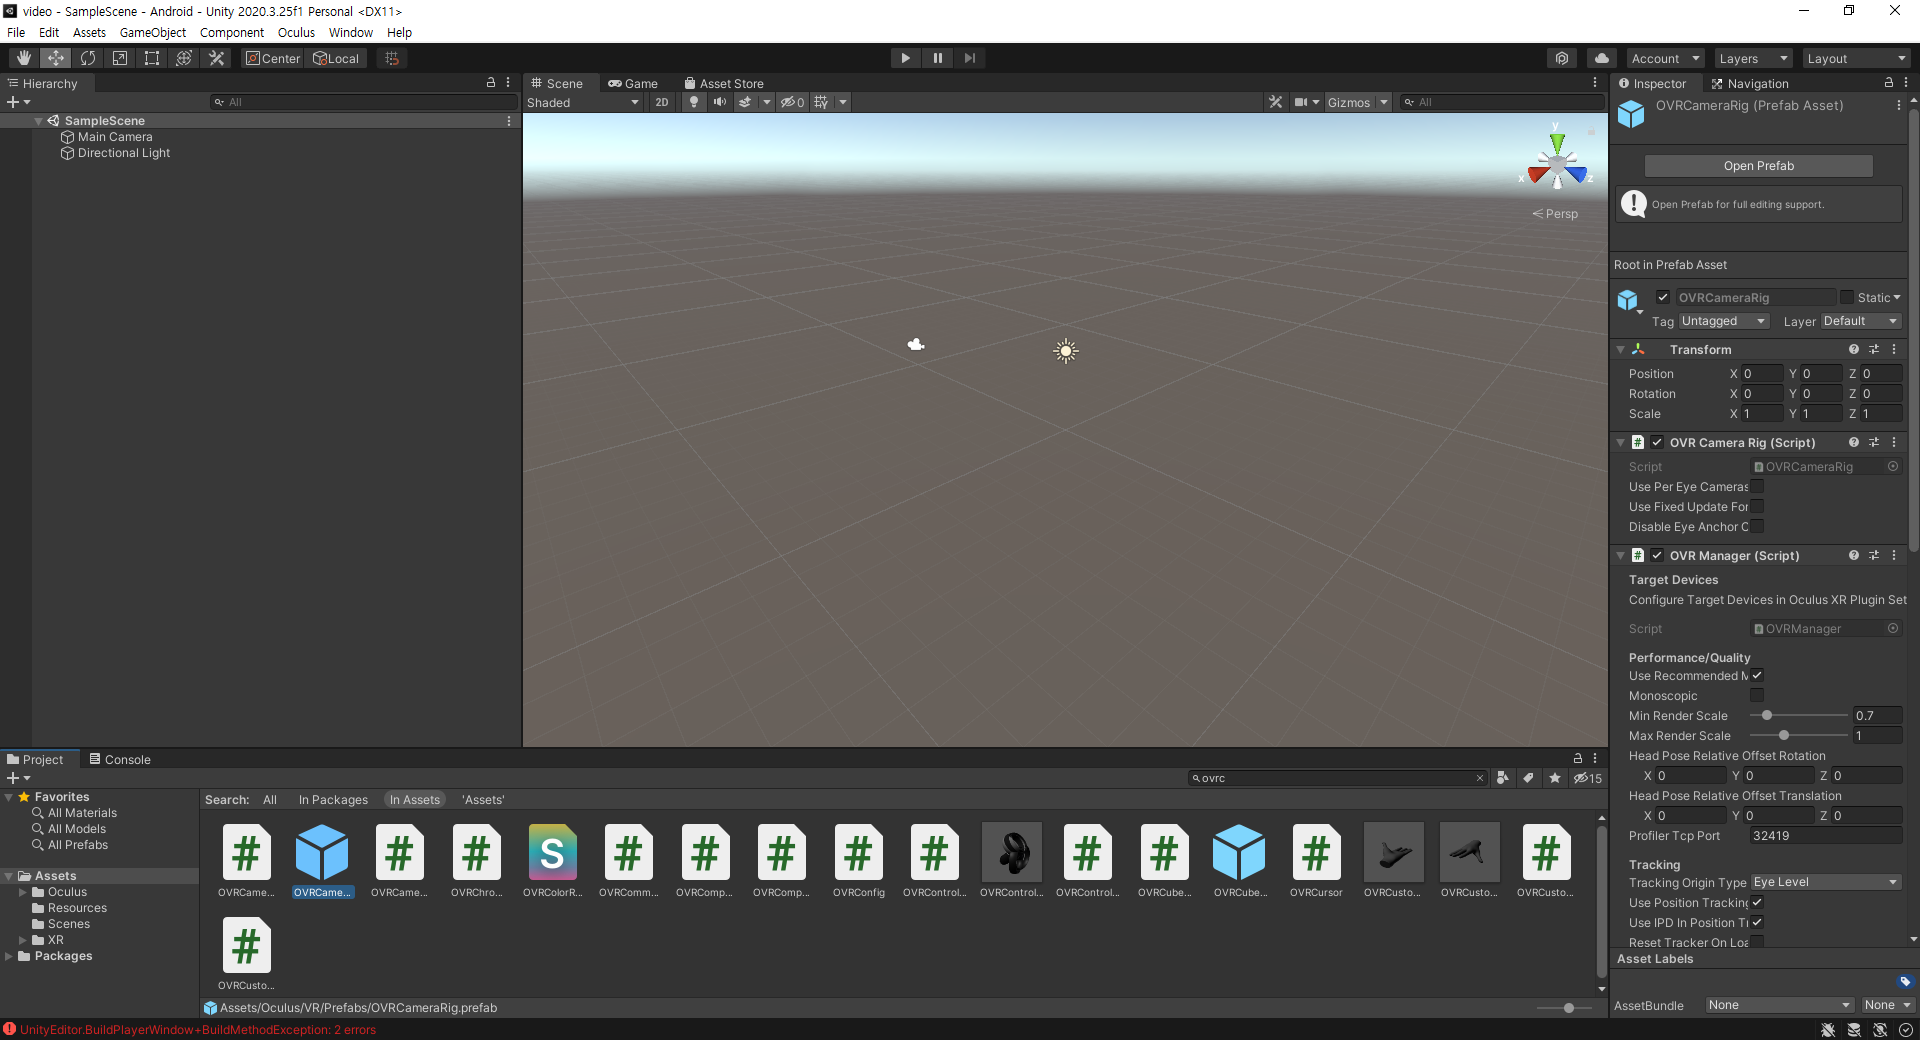Viewport: 1920px width, 1040px height.
Task: Enable Monoscopic checkbox
Action: click(x=1757, y=696)
